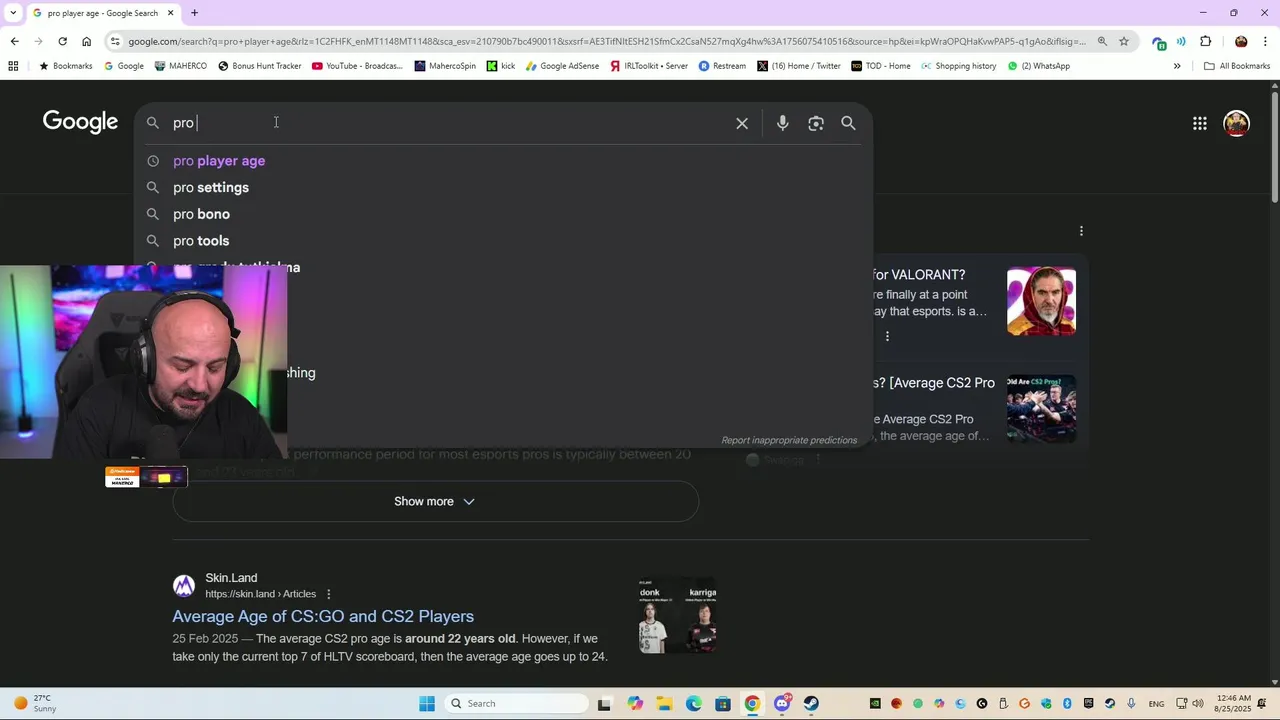Open the hooded man thumbnail in VALORANT card
The width and height of the screenshot is (1280, 720).
[1041, 301]
